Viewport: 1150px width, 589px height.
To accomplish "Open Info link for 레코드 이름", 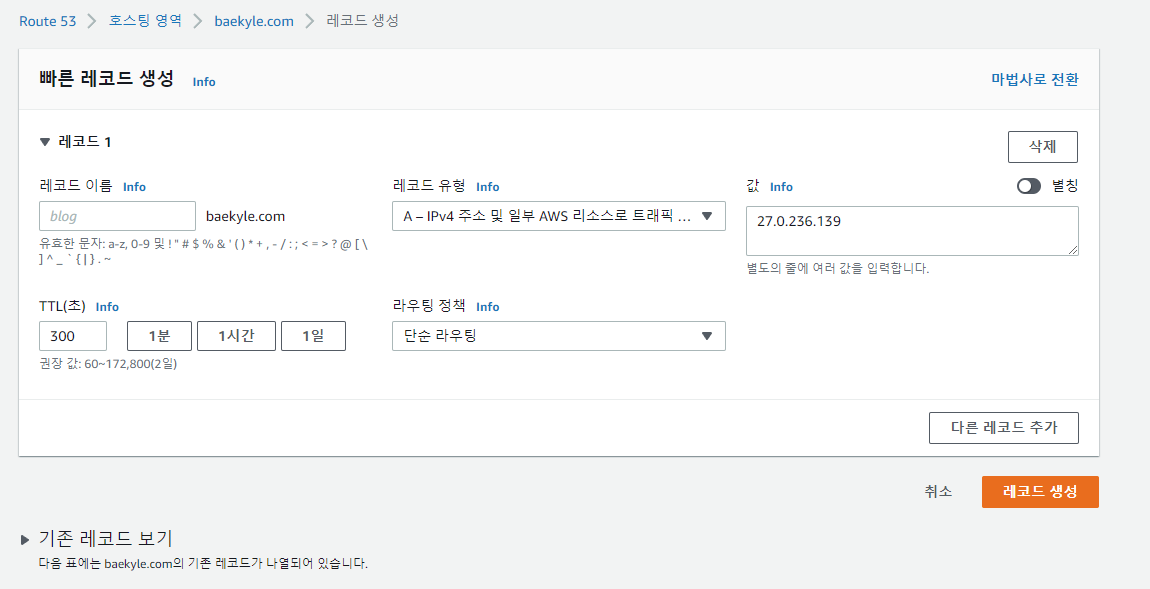I will (134, 187).
